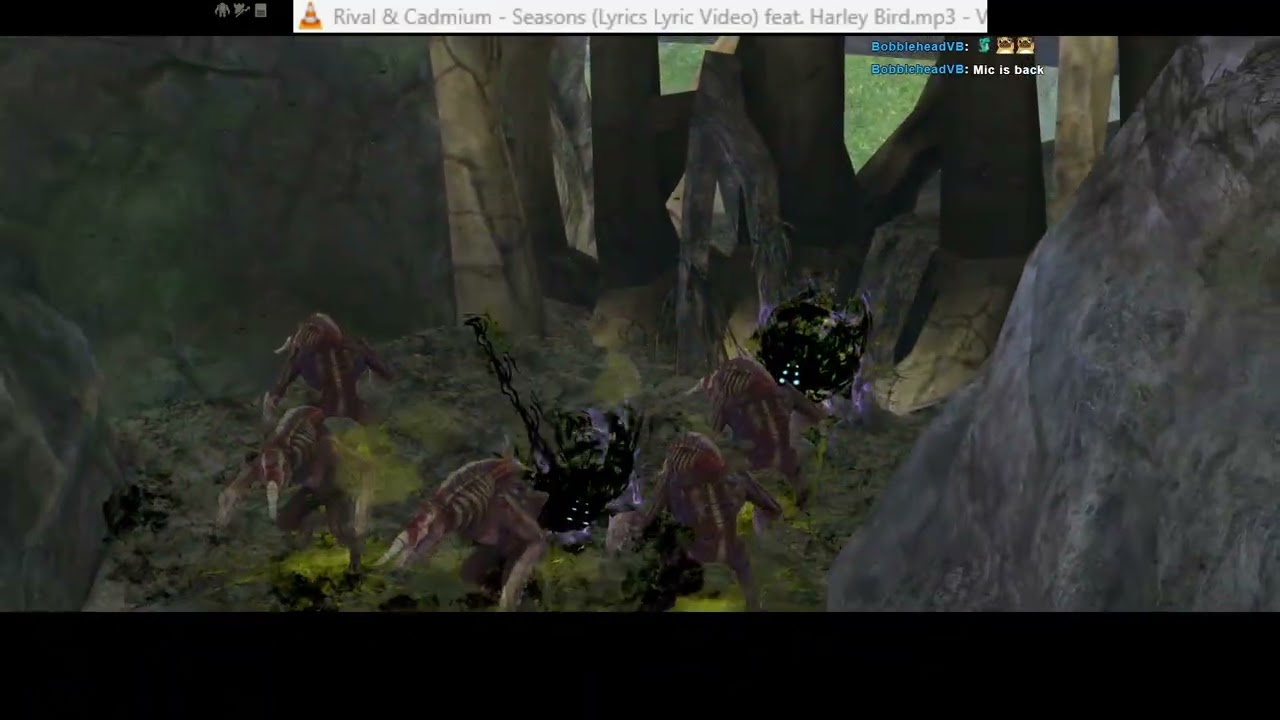This screenshot has height=720, width=1280.
Task: Click the second creature icon at top-left
Action: pyautogui.click(x=241, y=10)
